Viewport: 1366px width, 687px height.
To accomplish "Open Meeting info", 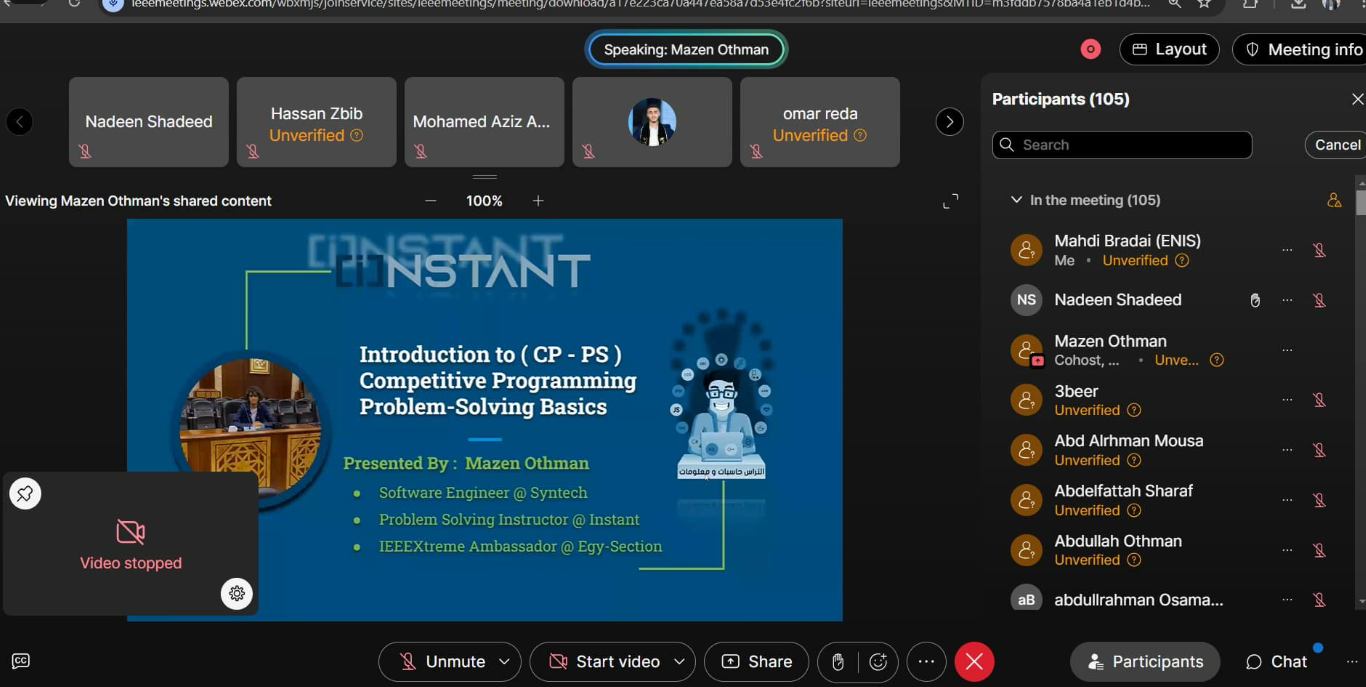I will (1303, 49).
